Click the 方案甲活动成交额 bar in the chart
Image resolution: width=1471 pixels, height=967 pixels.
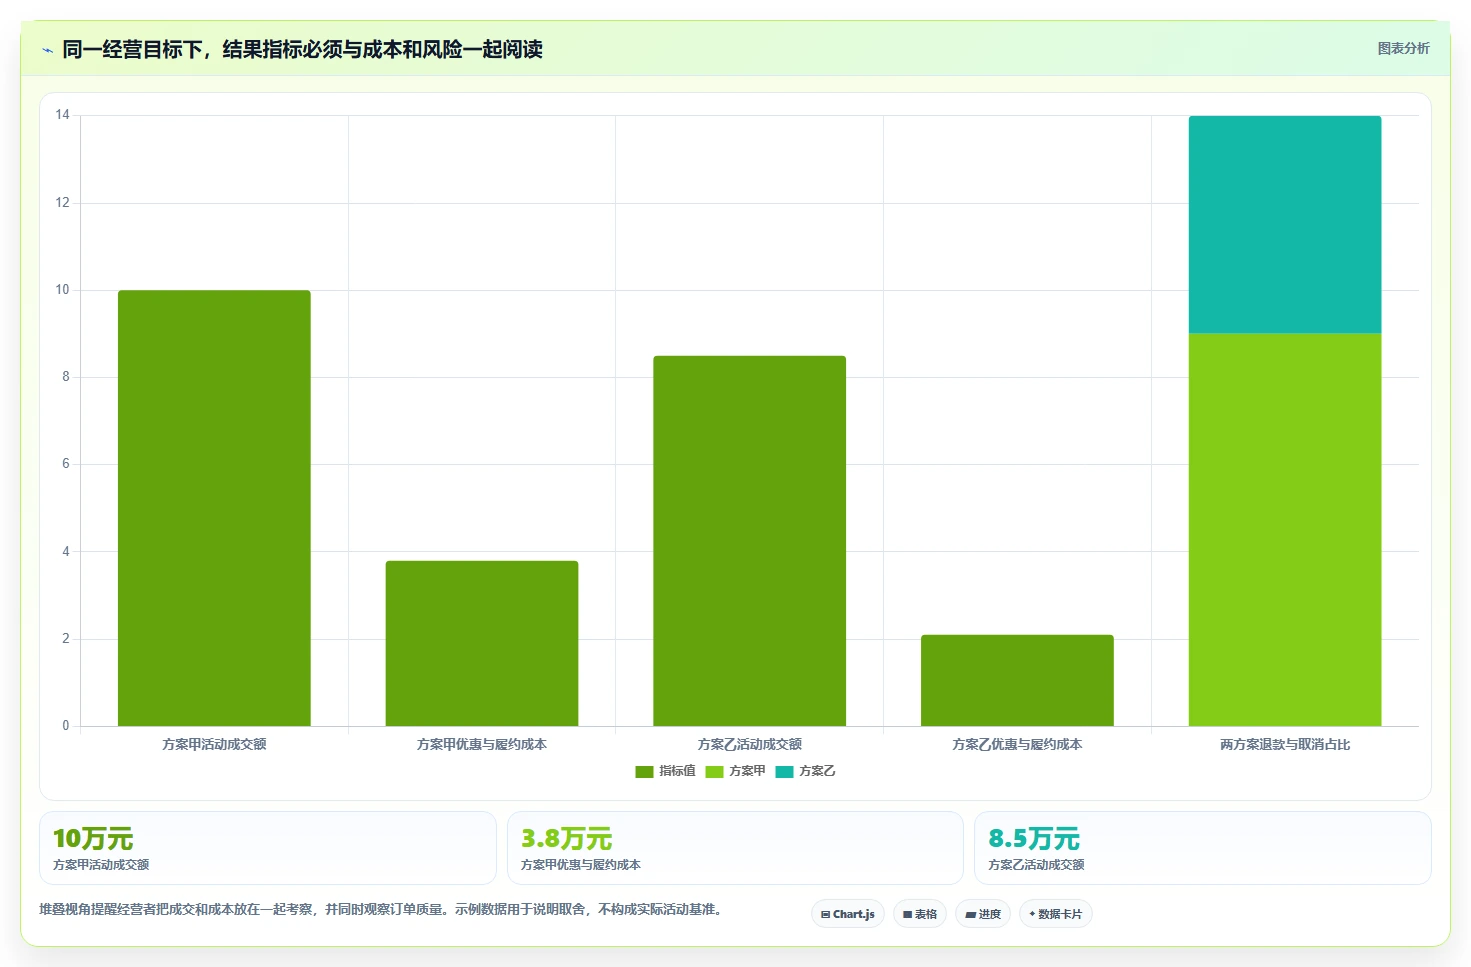[x=214, y=508]
